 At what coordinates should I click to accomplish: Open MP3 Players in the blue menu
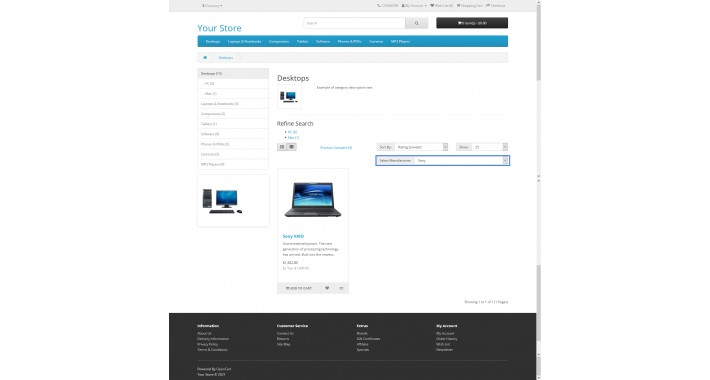point(400,41)
